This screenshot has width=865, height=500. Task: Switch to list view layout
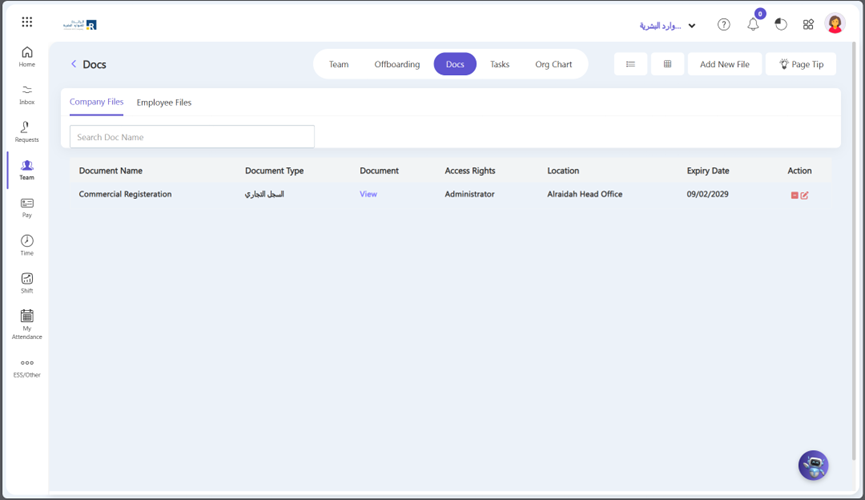630,64
